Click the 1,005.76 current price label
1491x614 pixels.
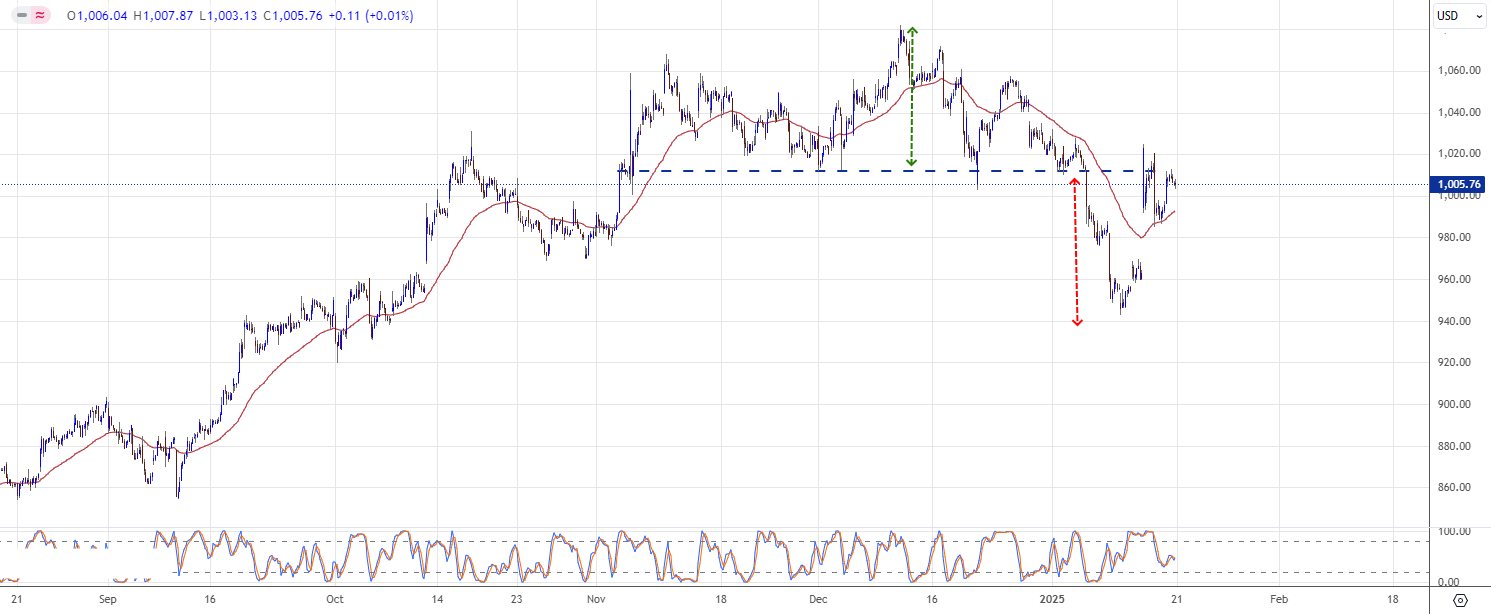(x=1459, y=185)
